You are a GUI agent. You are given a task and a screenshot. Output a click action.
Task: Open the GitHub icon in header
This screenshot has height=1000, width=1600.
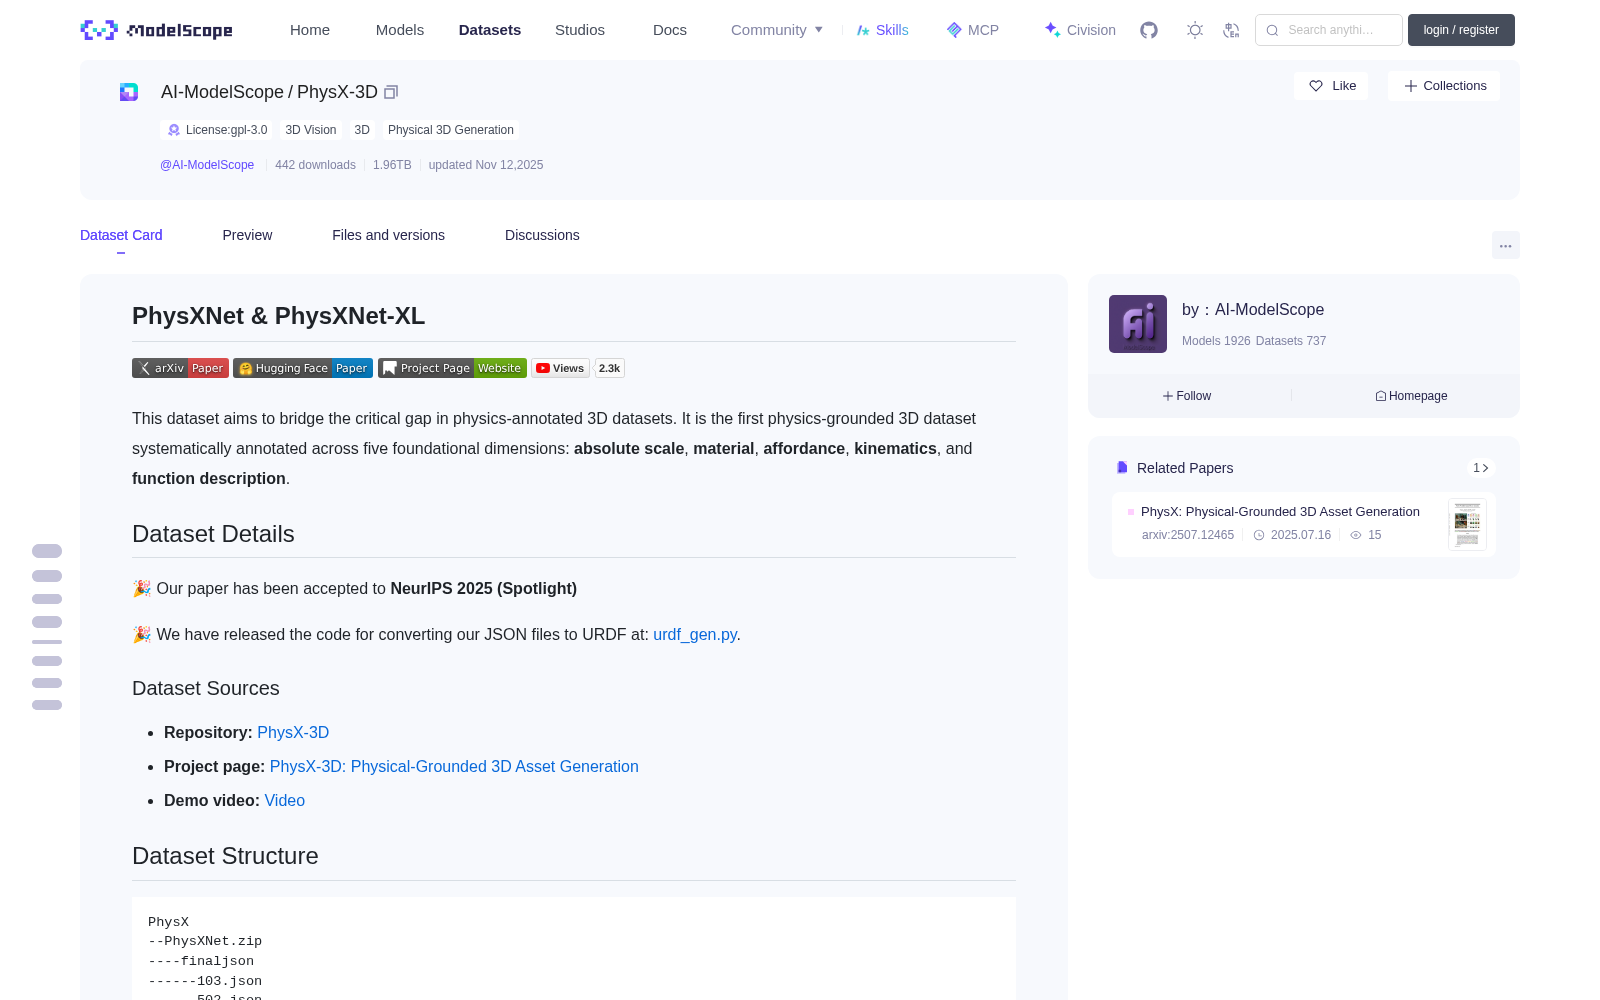tap(1149, 30)
